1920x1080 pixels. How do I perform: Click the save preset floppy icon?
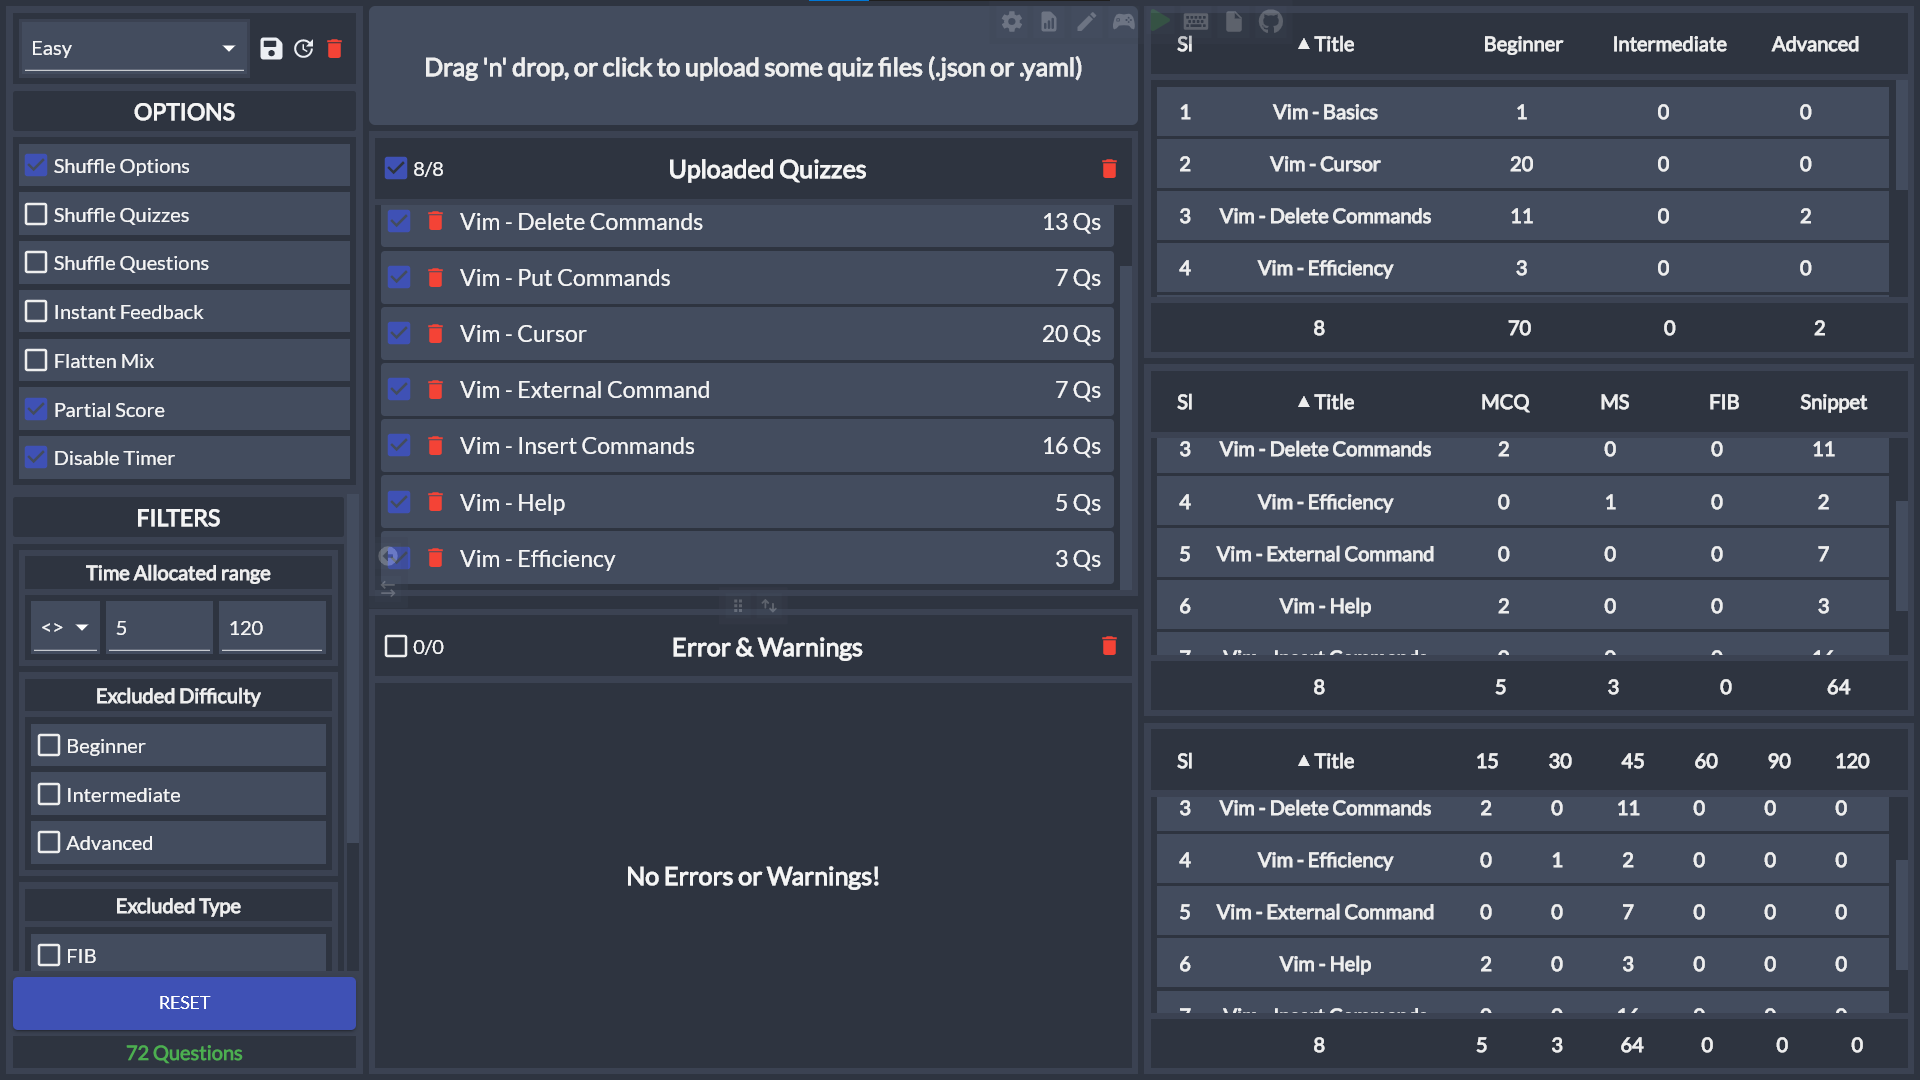271,49
